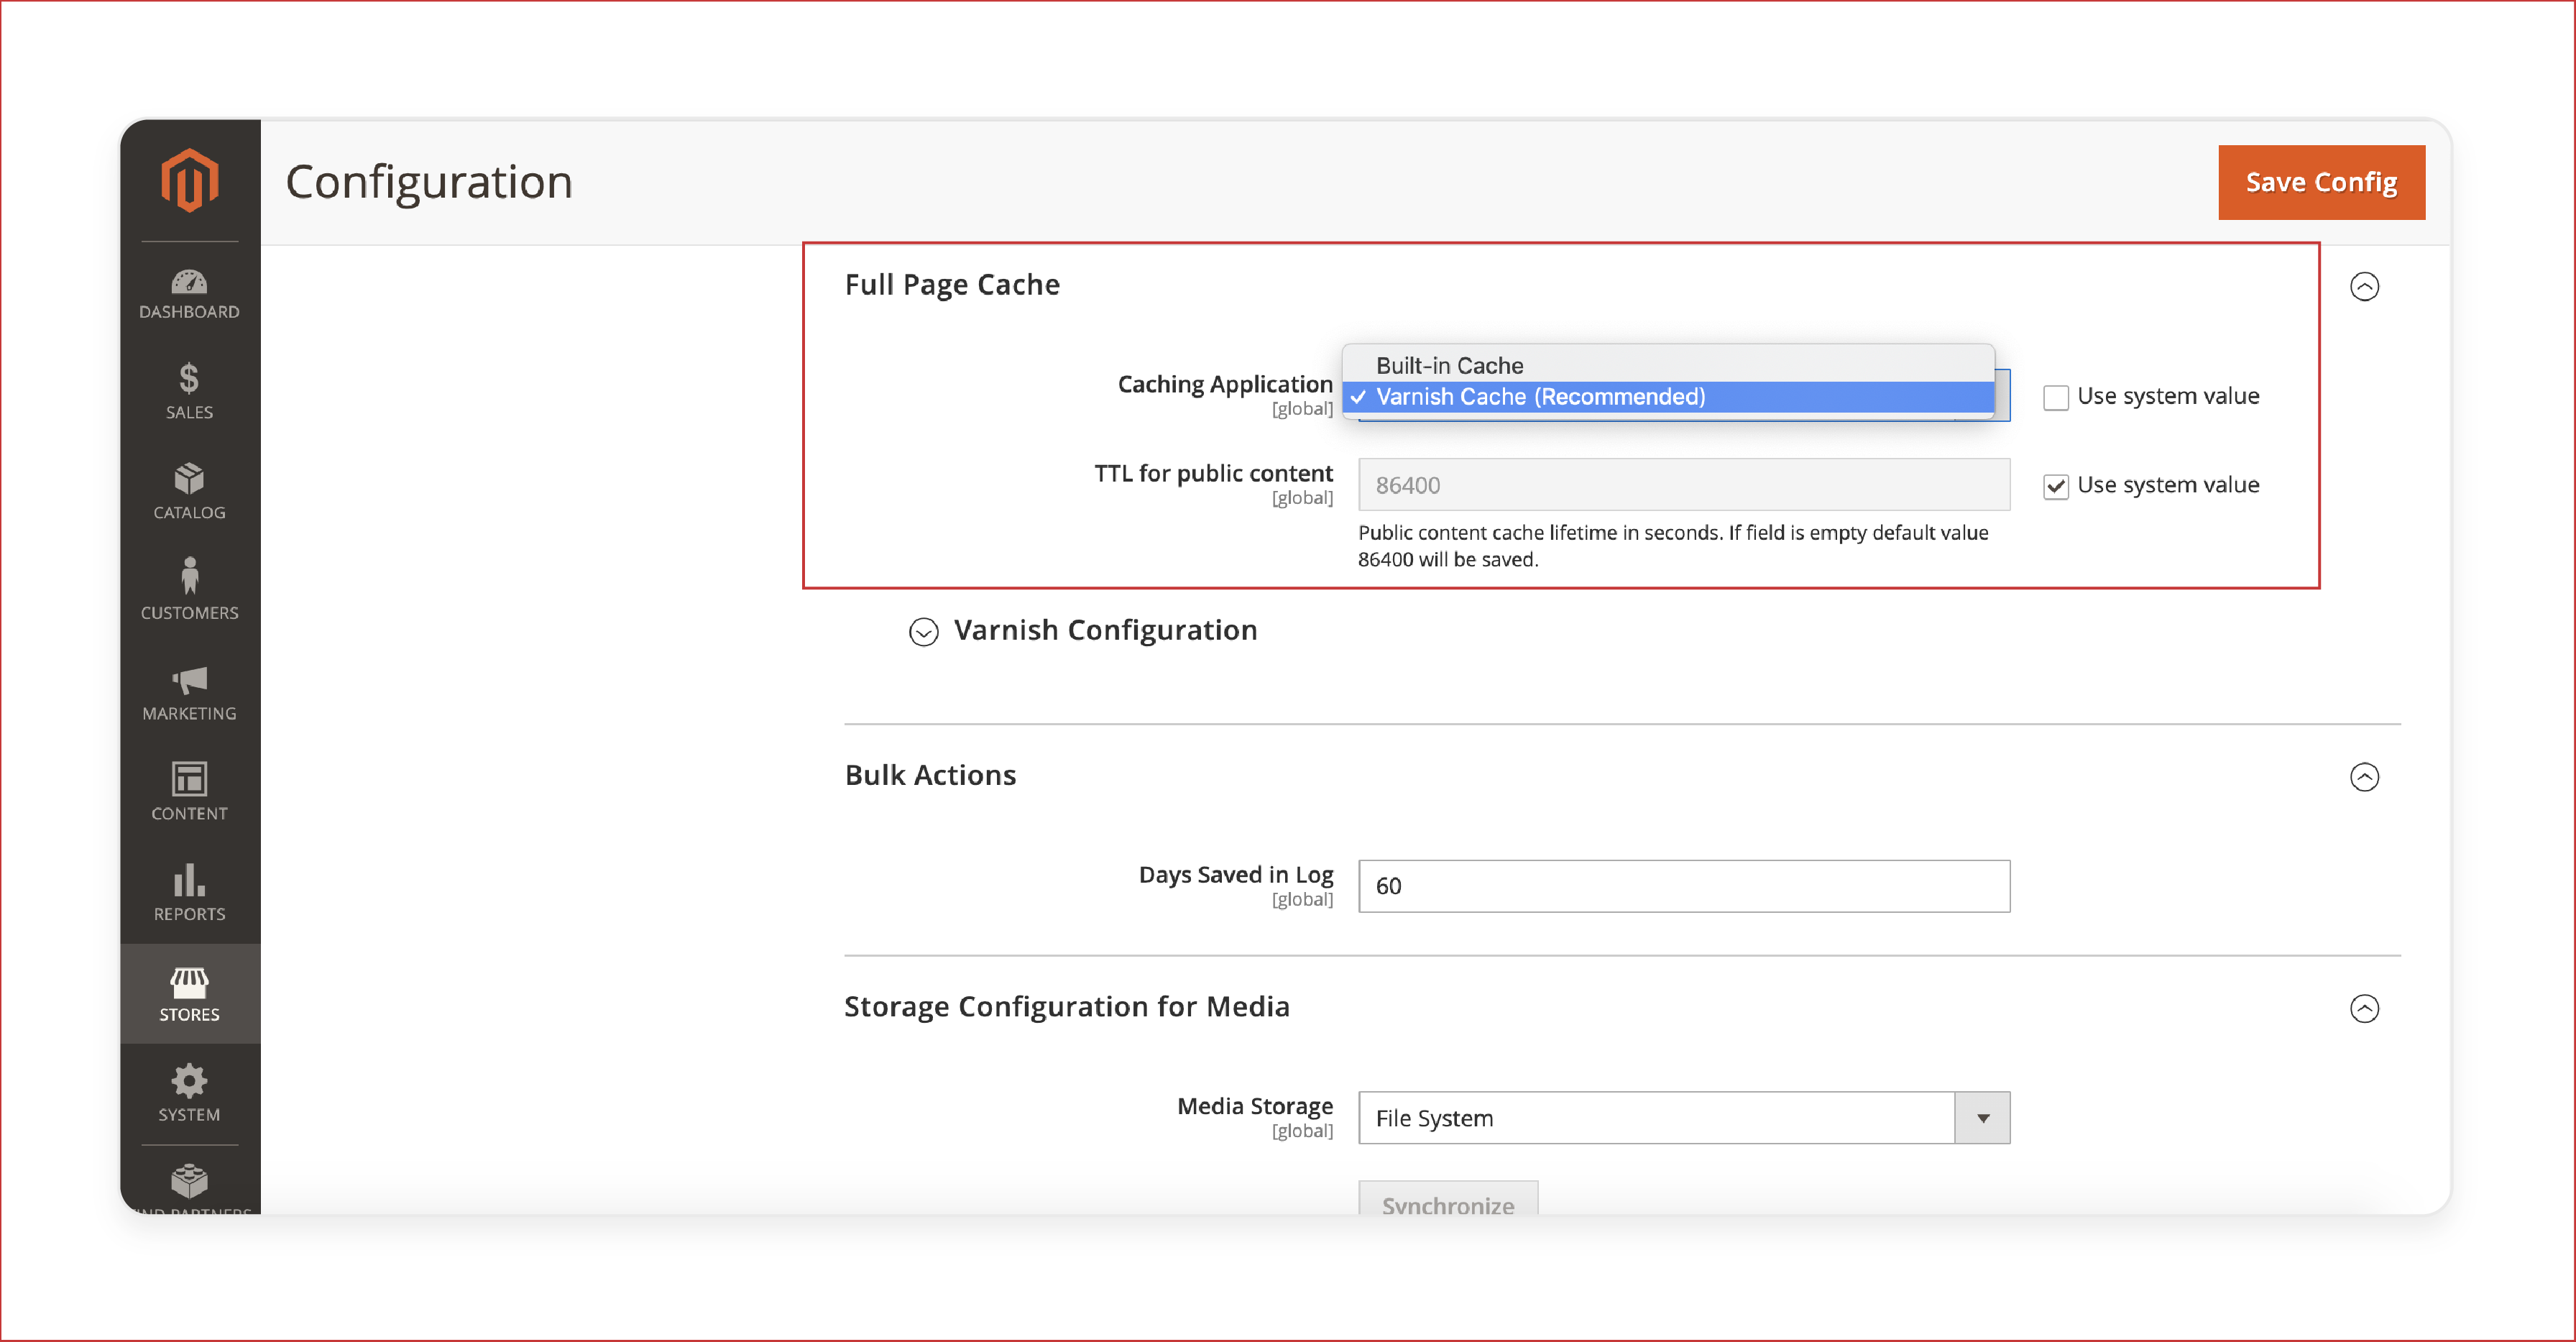
Task: Open the Catalog sidebar menu
Action: pyautogui.click(x=189, y=491)
